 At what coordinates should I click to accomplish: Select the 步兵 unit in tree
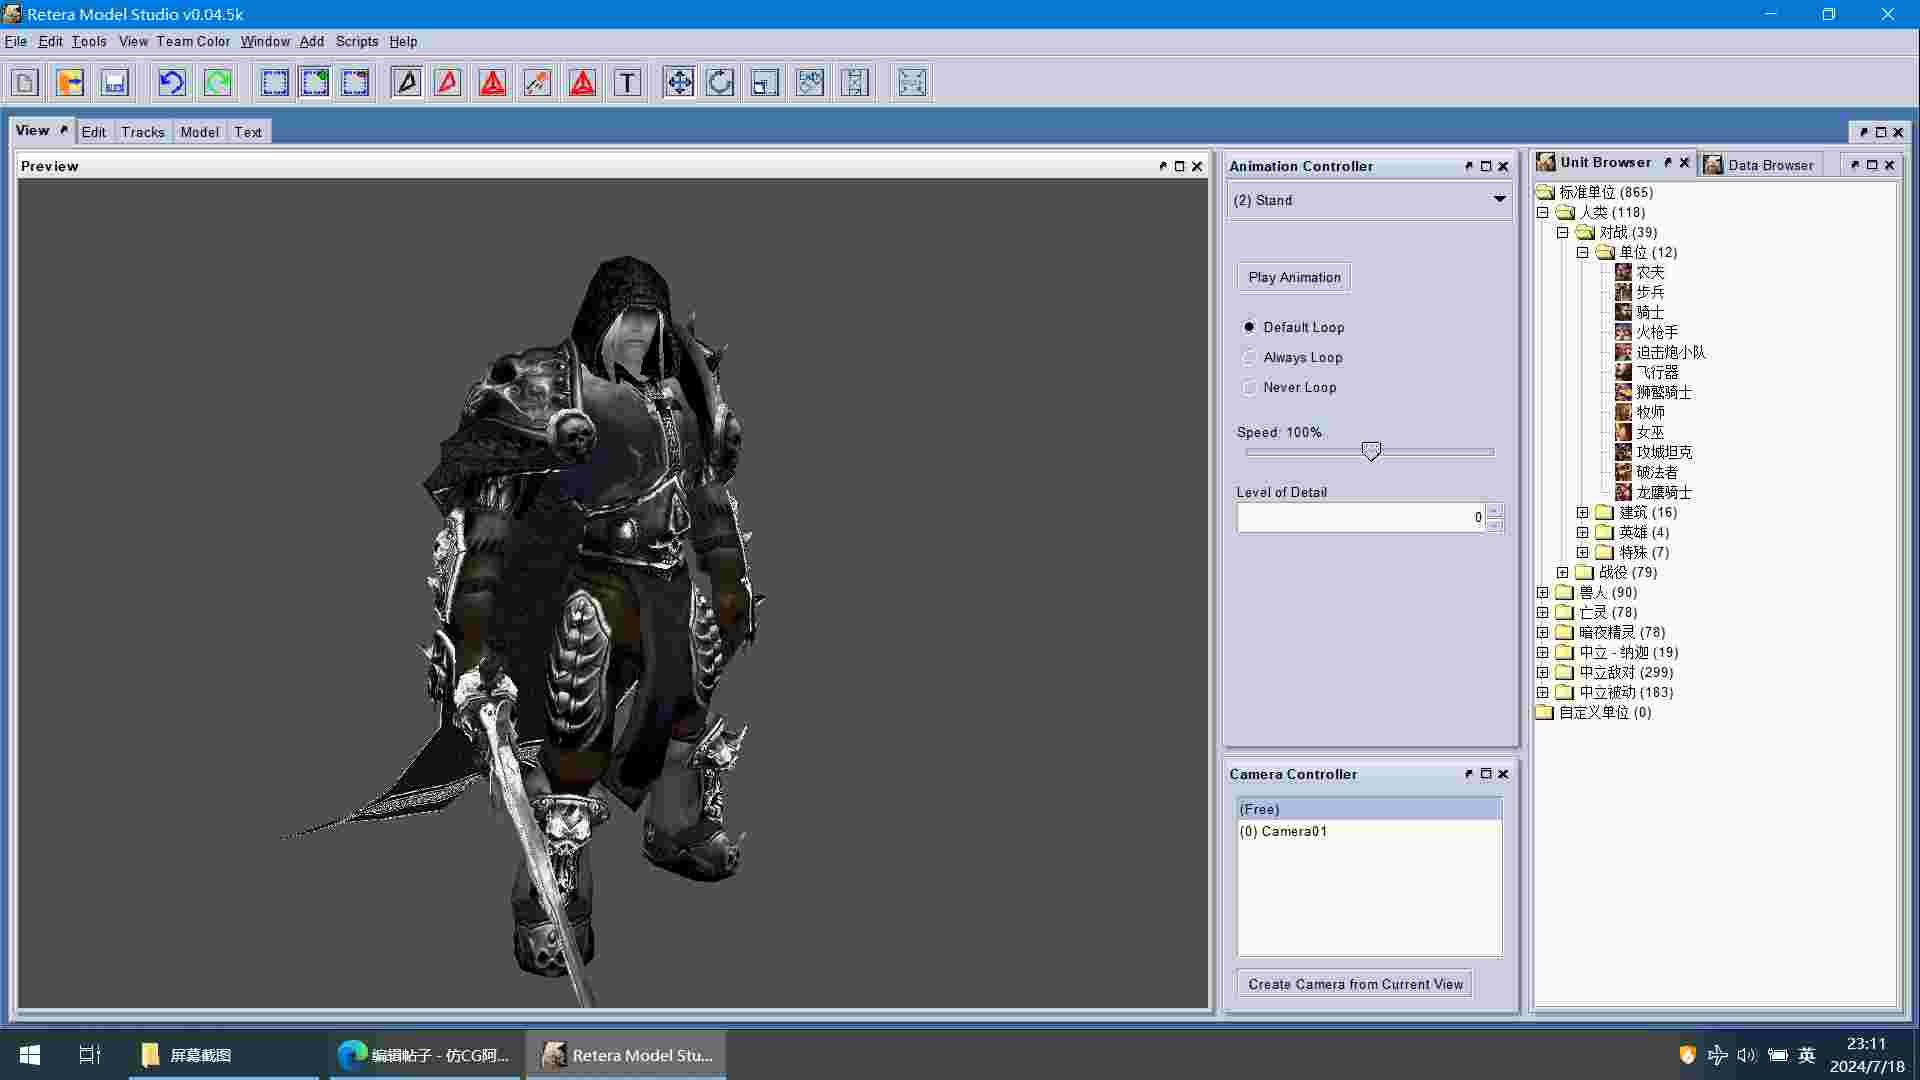pyautogui.click(x=1650, y=292)
